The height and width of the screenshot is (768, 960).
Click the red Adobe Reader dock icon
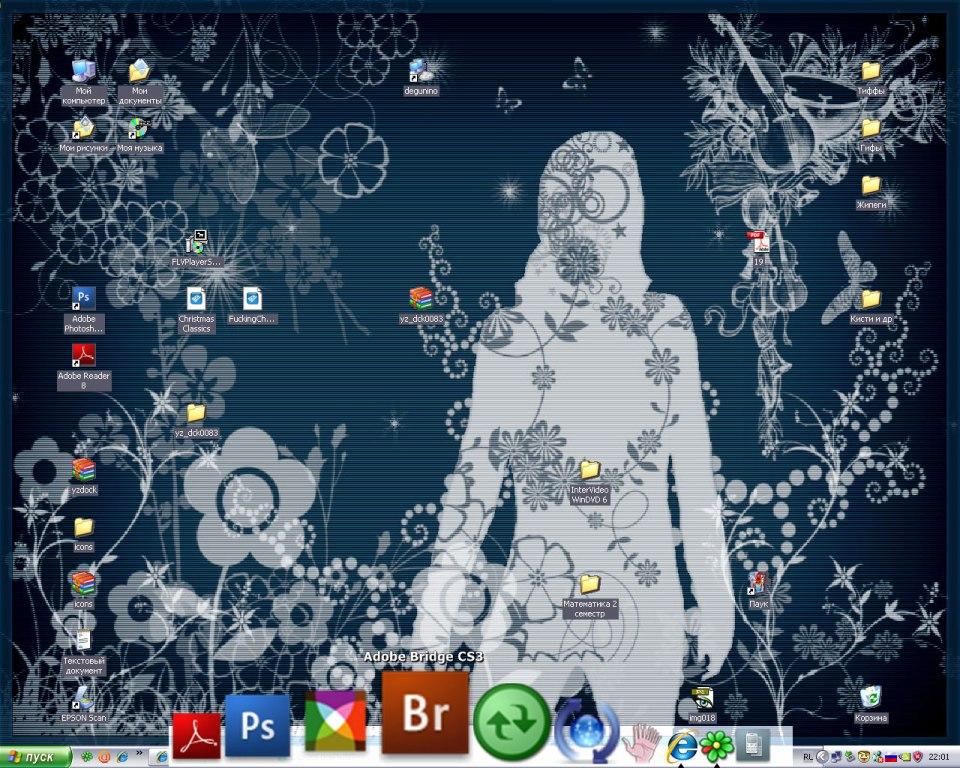pos(196,736)
